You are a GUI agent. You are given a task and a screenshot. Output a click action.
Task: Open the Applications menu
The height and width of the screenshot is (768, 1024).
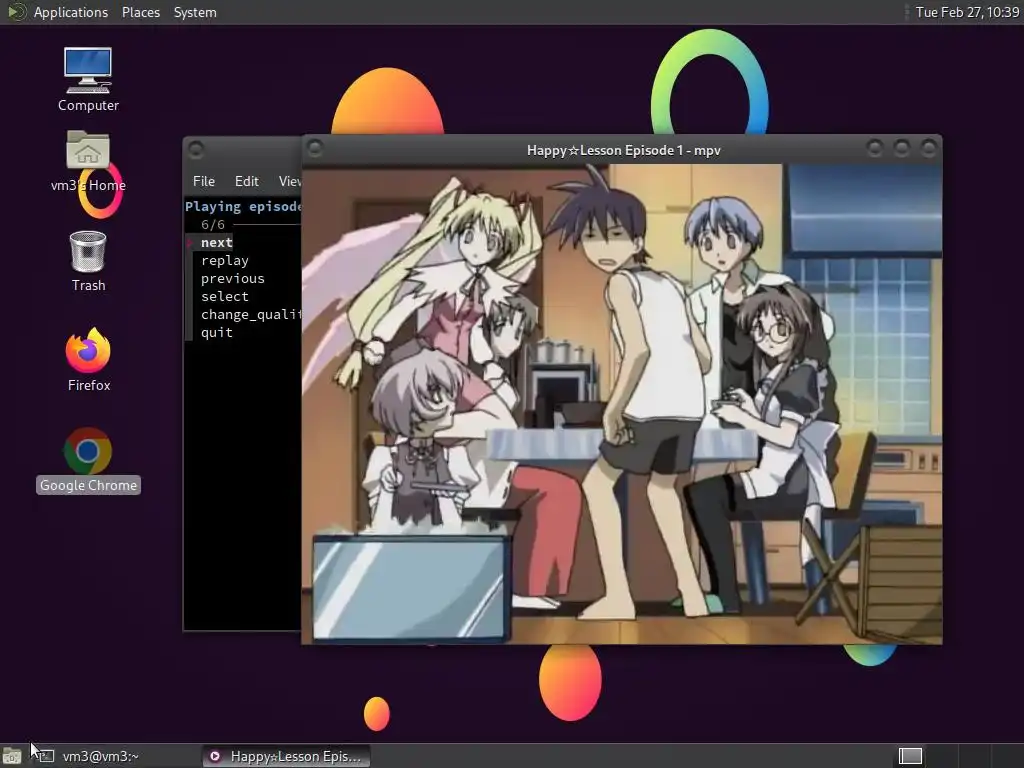click(71, 12)
